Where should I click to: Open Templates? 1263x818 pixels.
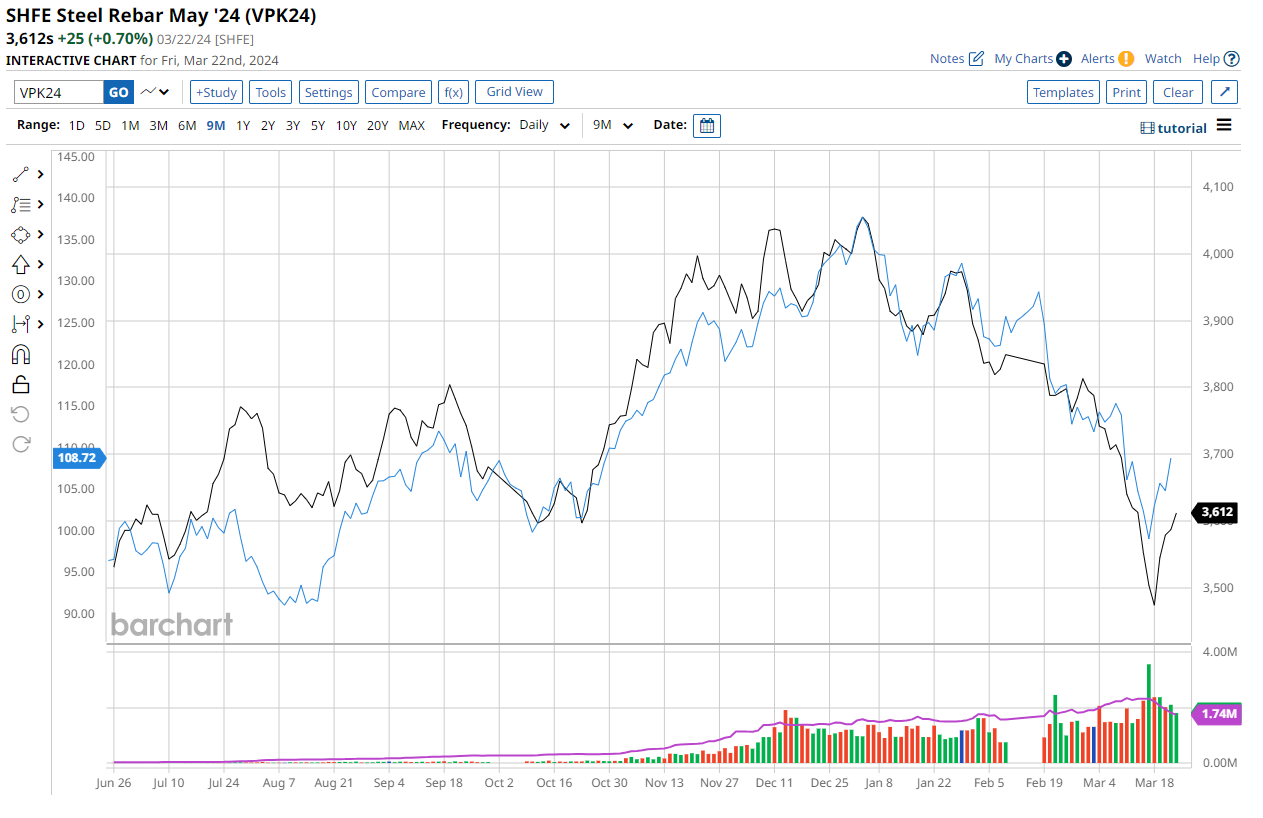point(1063,92)
